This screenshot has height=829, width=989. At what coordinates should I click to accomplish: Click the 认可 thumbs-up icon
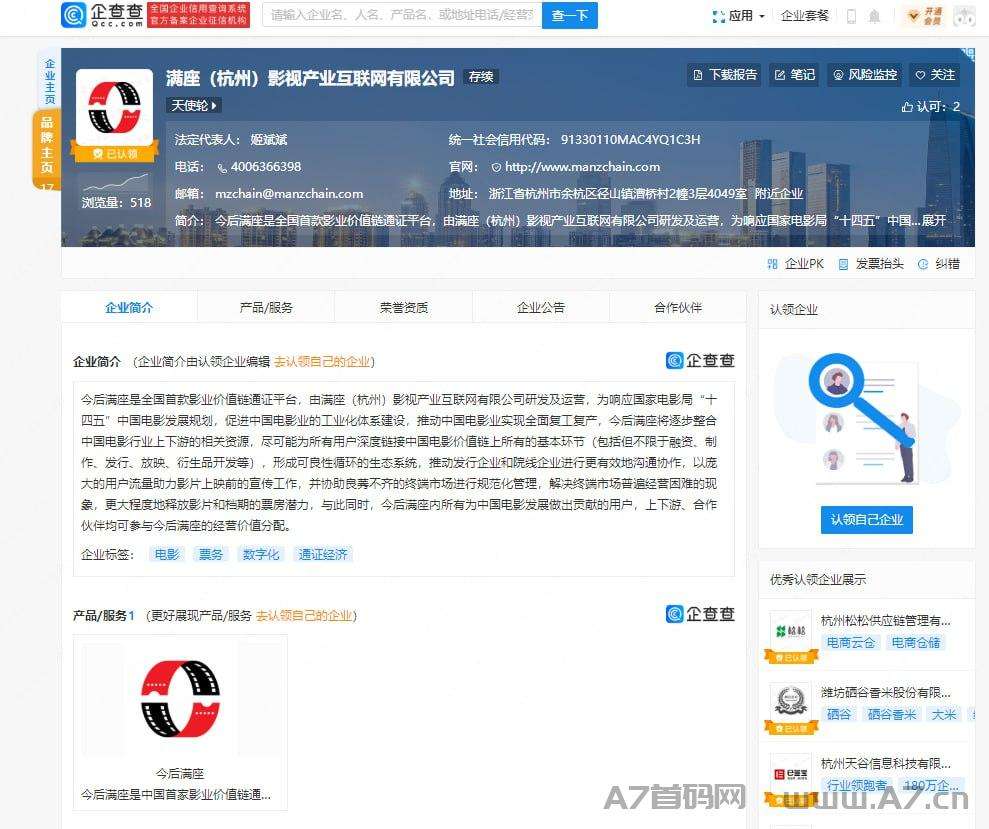(x=907, y=107)
